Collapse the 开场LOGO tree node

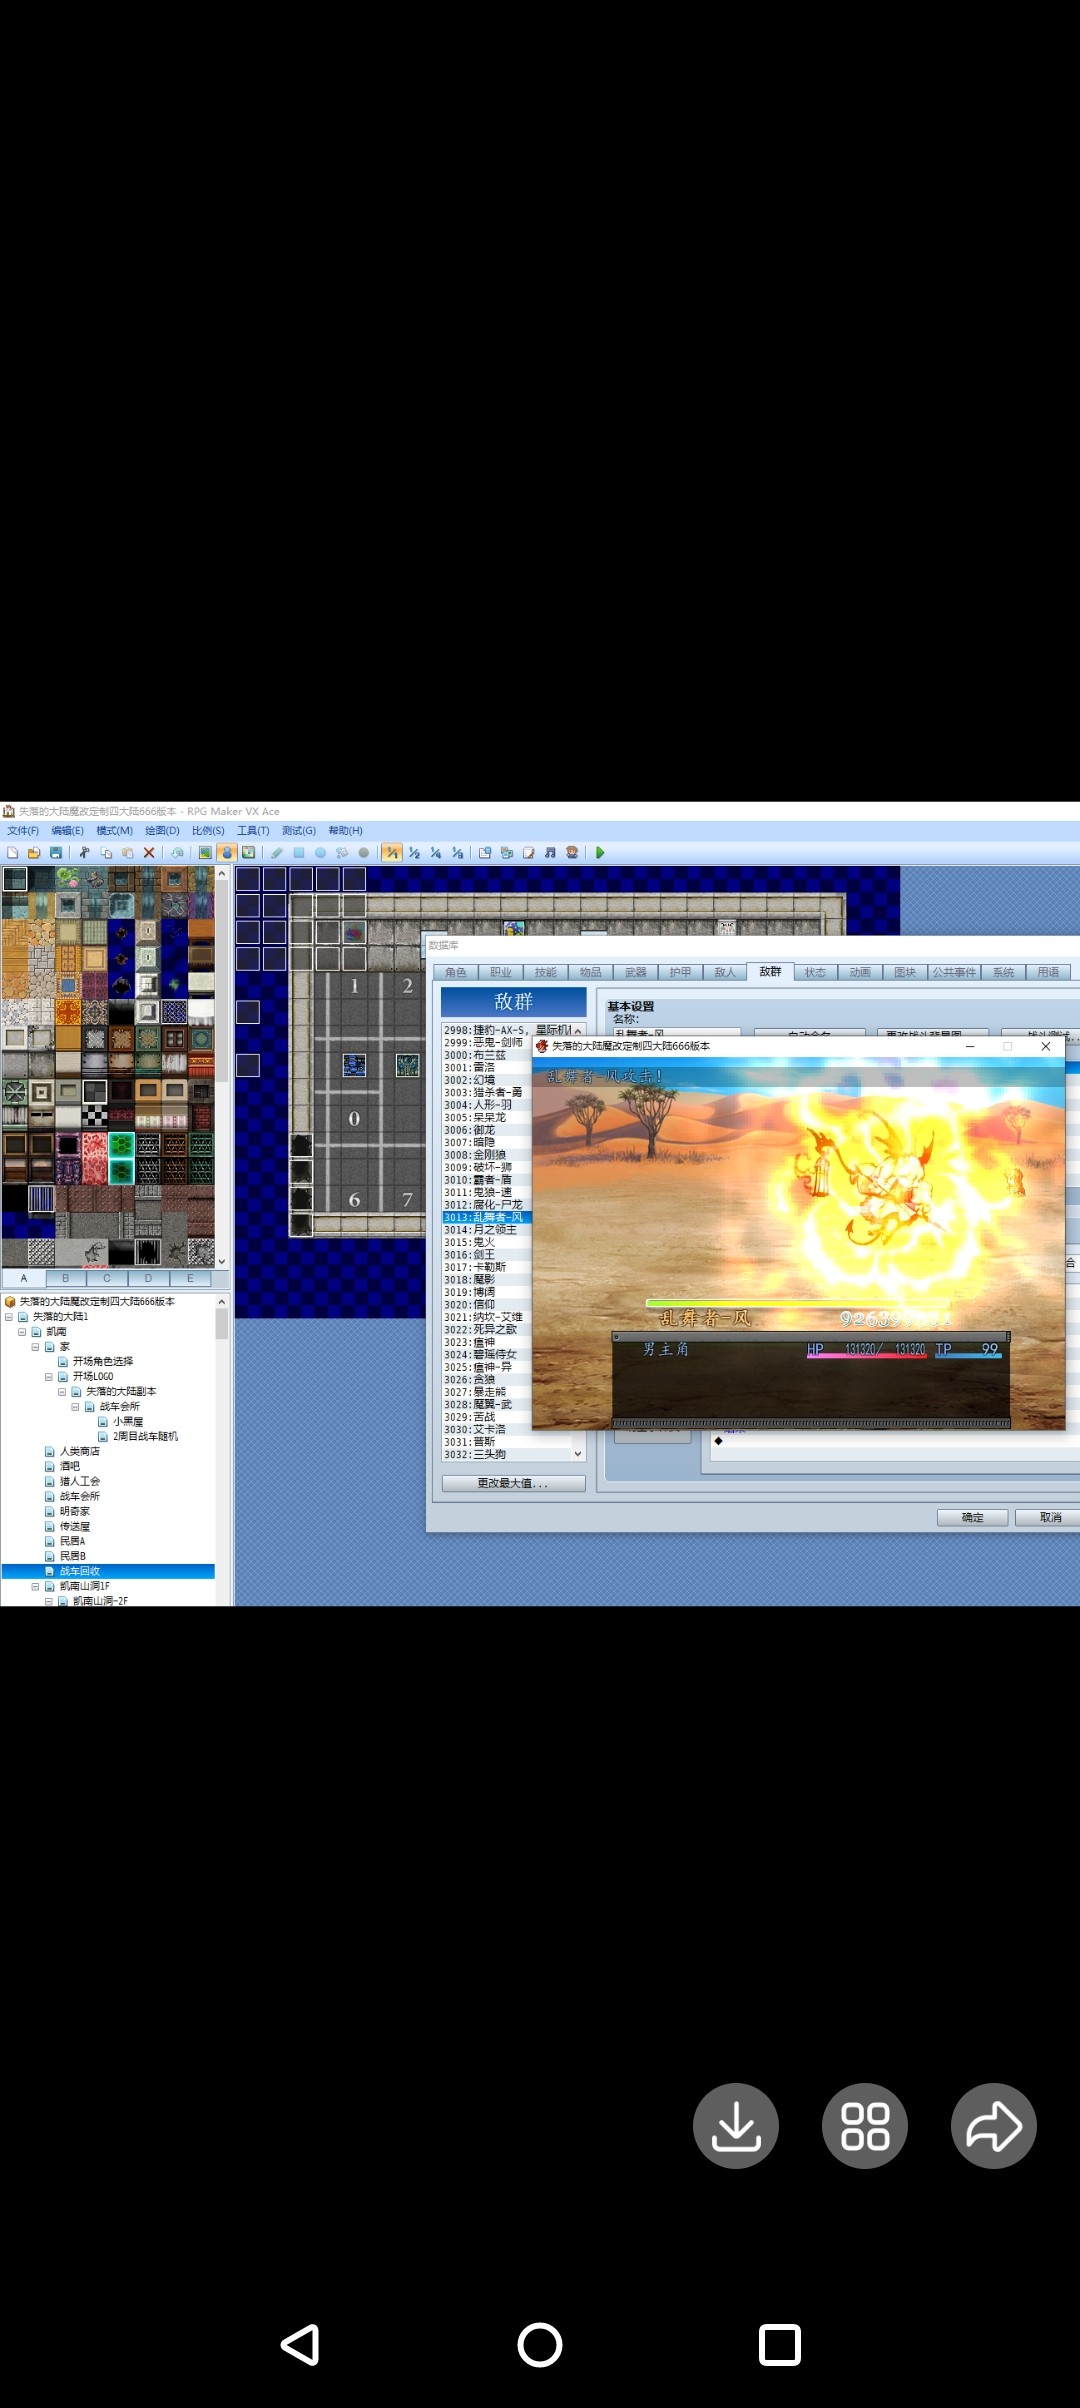coord(49,1377)
